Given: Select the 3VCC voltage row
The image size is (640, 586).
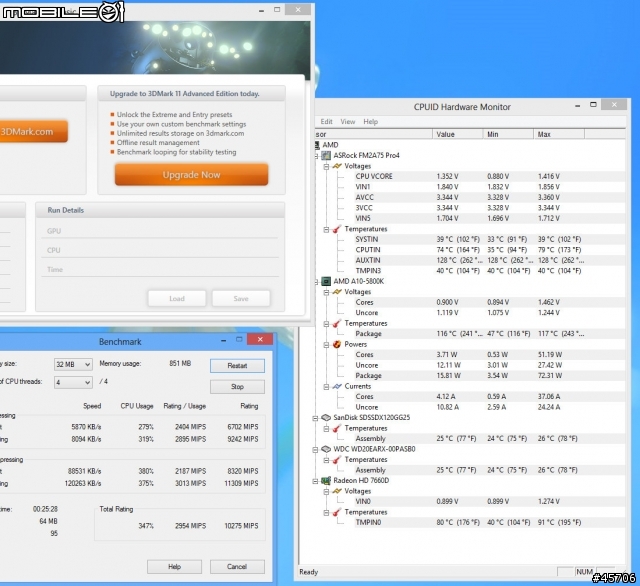Looking at the screenshot, I should [489, 208].
